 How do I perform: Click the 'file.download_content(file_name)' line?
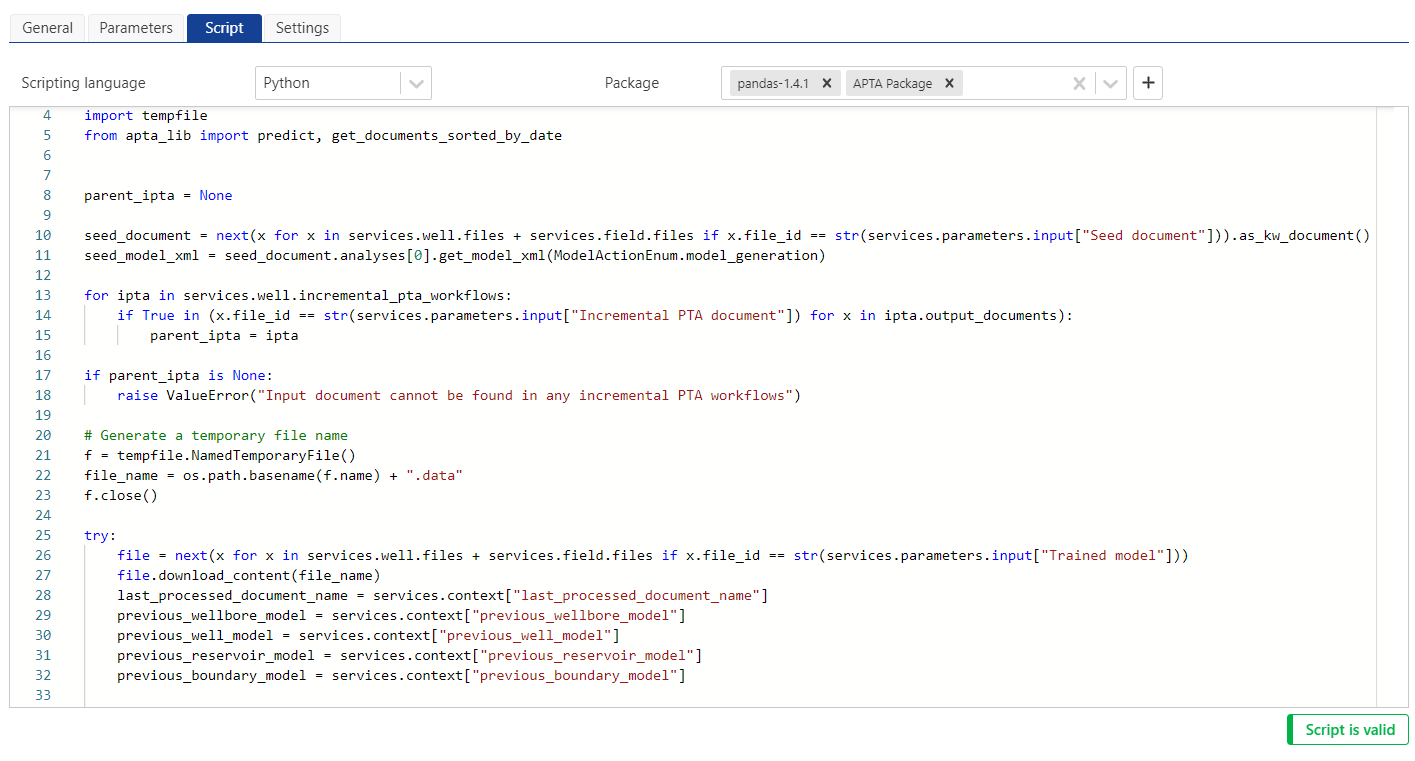(x=249, y=576)
